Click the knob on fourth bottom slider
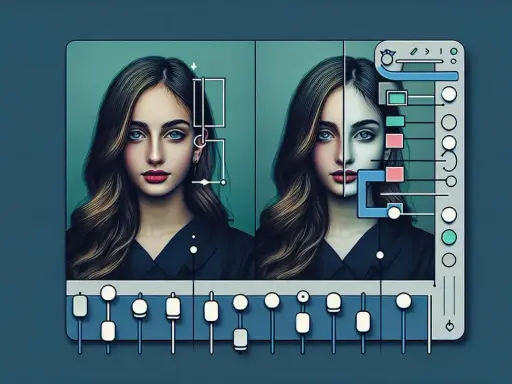 pyautogui.click(x=173, y=307)
